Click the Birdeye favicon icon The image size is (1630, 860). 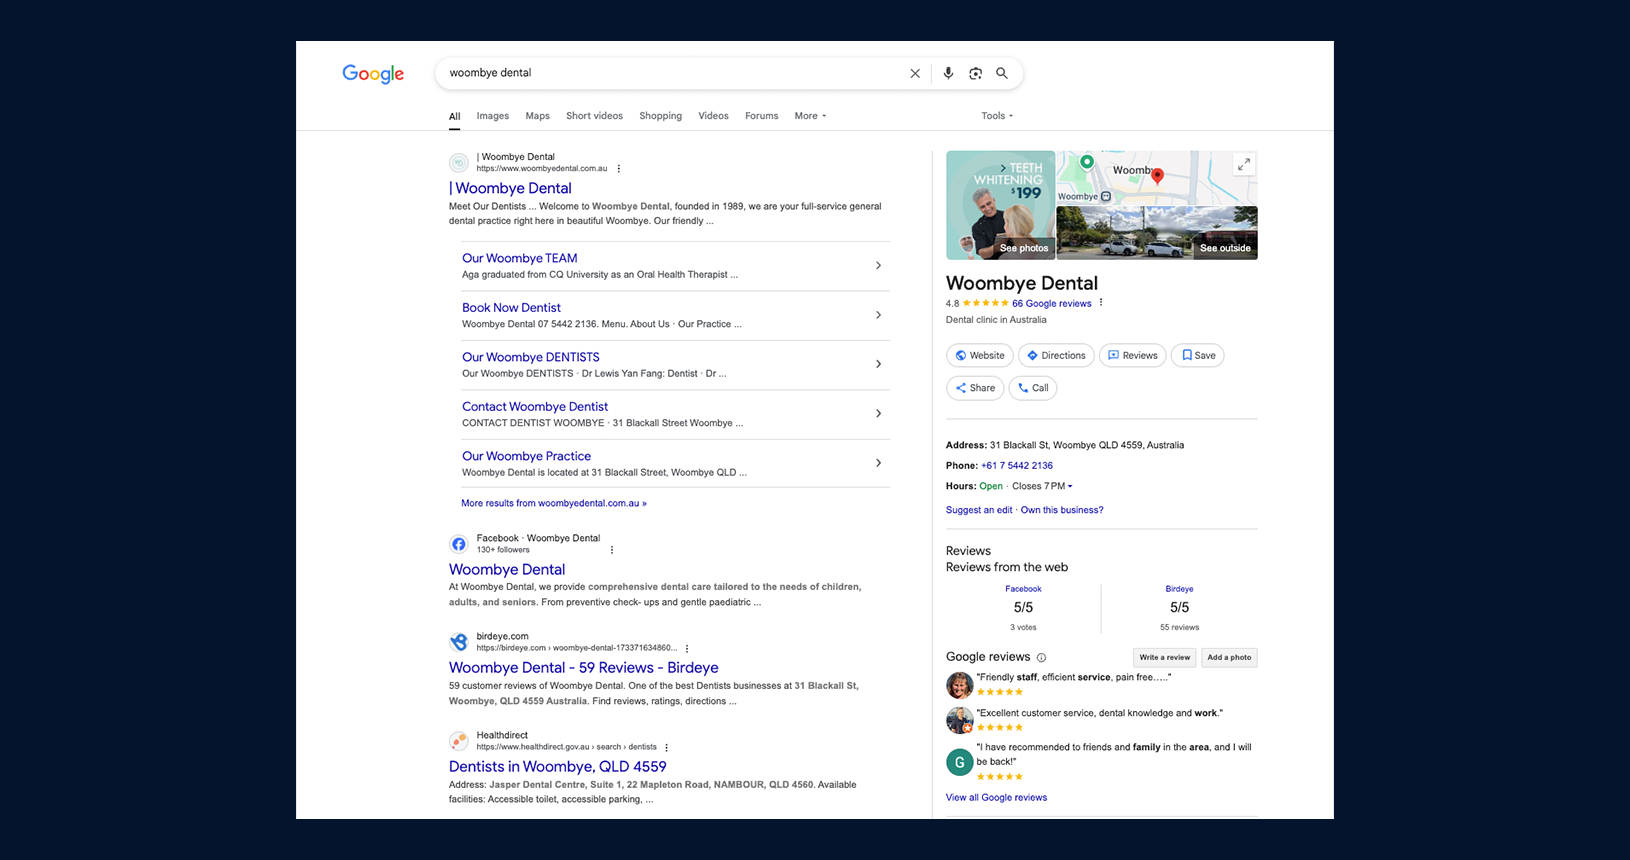459,642
